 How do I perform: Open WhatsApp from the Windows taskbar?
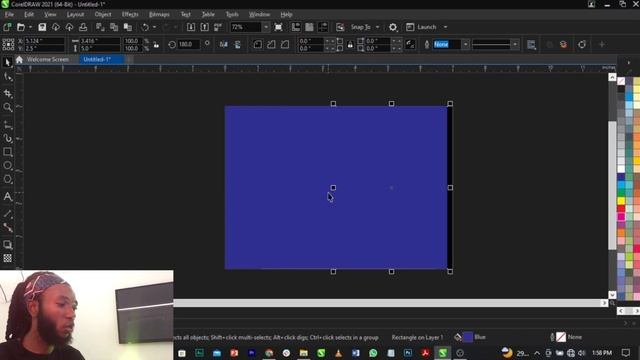coord(373,353)
